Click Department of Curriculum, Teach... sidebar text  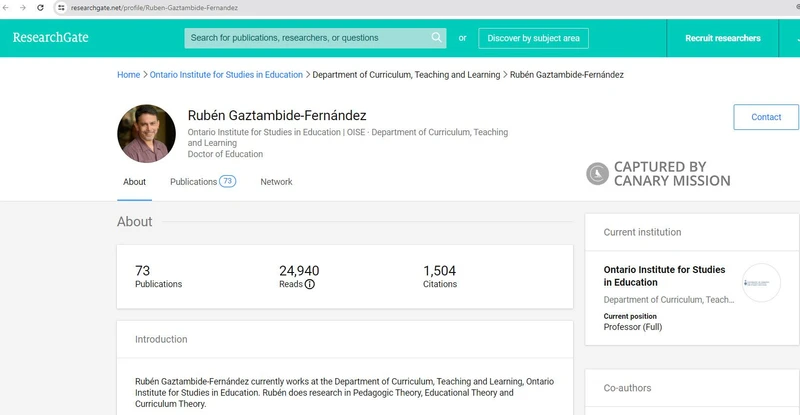668,300
